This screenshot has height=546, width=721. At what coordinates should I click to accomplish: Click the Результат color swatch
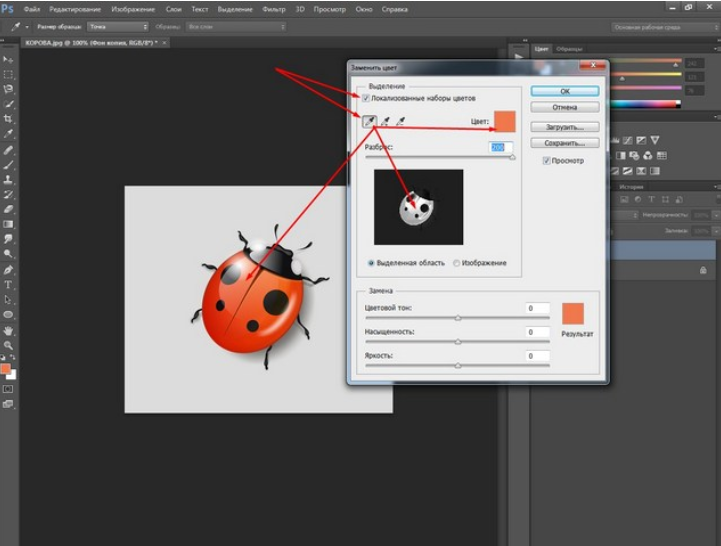click(572, 314)
